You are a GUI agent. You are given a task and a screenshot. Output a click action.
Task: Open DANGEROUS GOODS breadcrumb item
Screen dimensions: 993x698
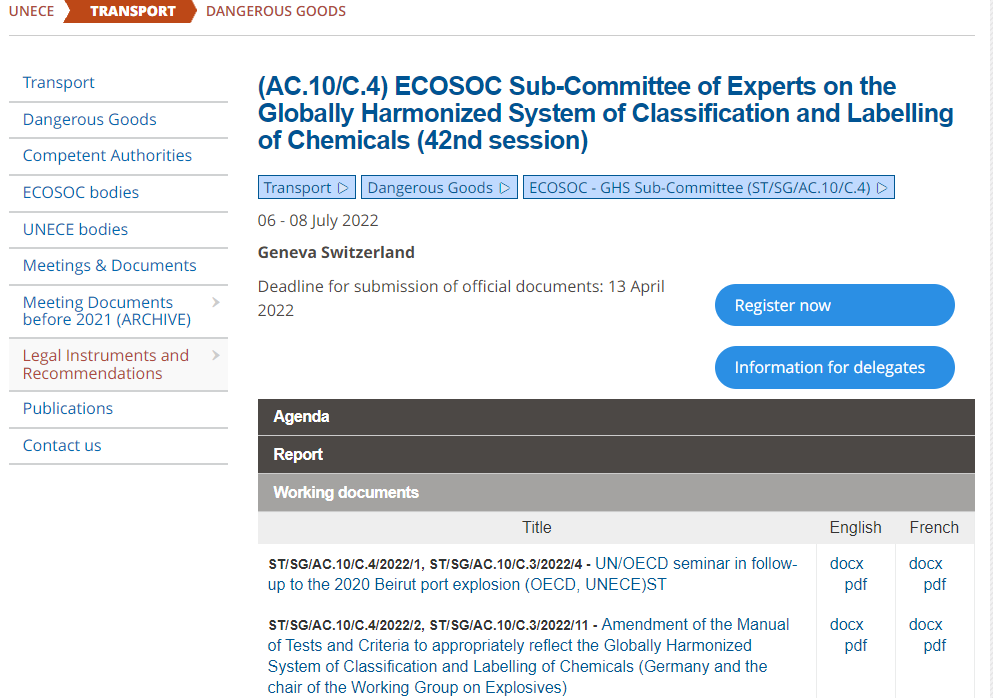click(x=275, y=11)
